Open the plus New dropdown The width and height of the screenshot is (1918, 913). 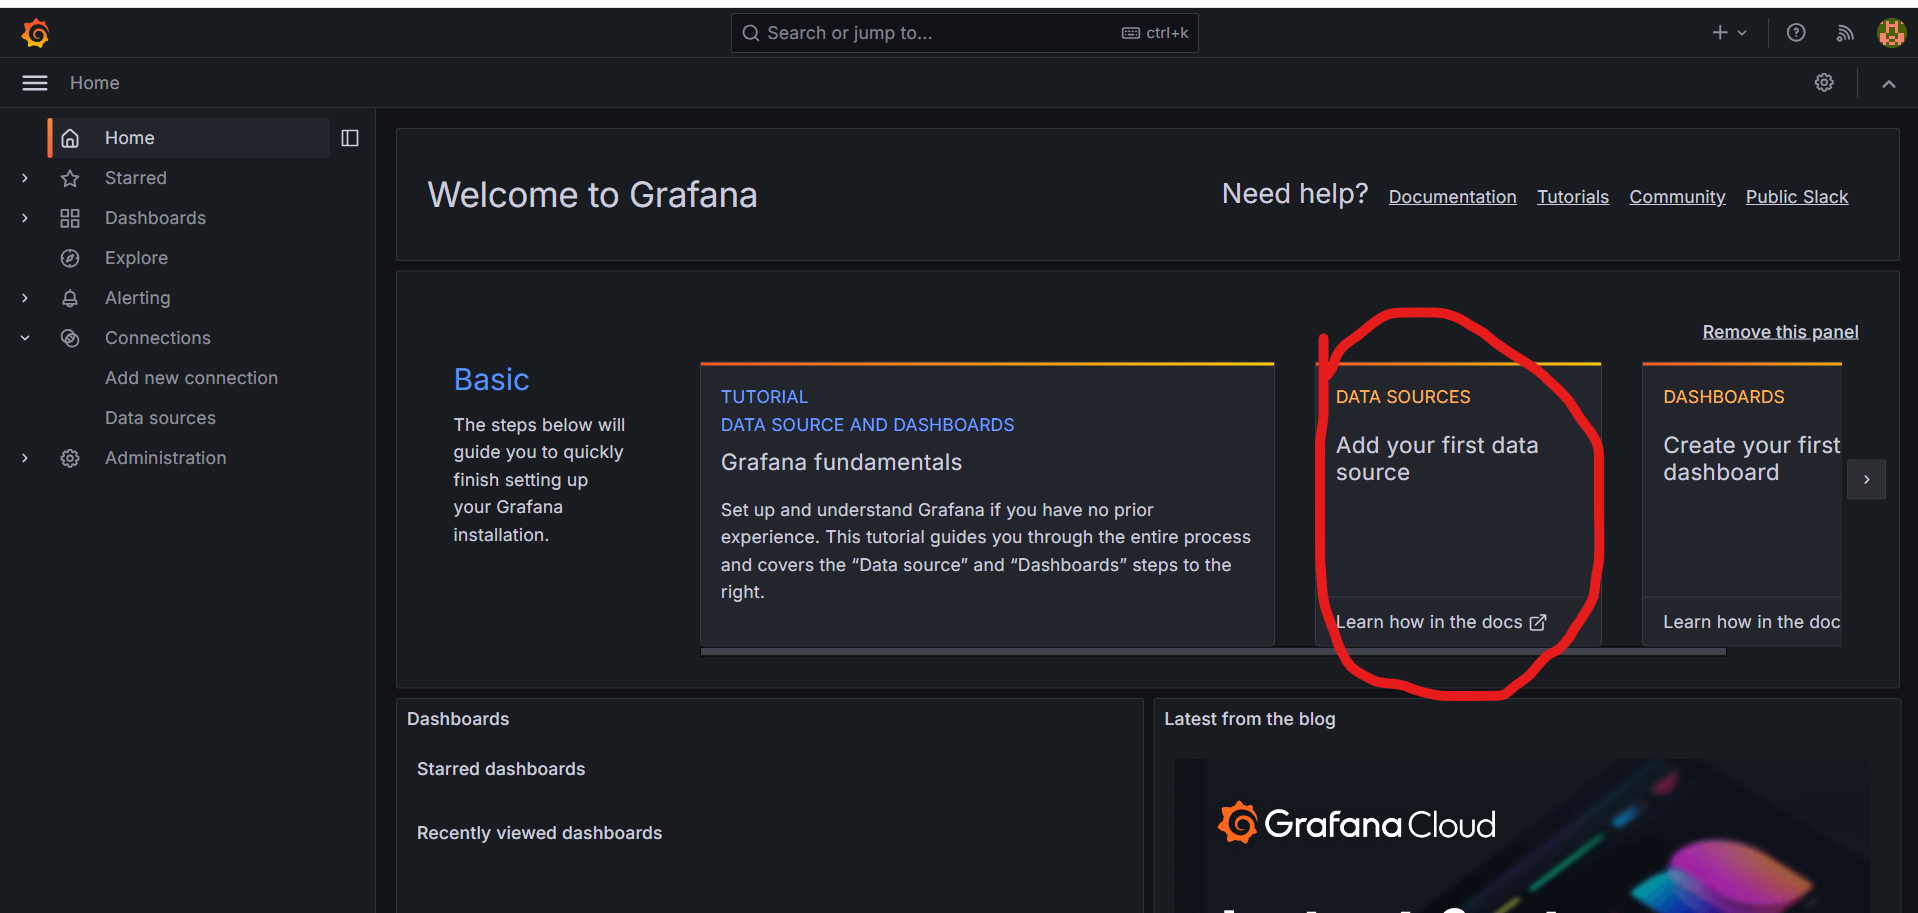[x=1729, y=33]
